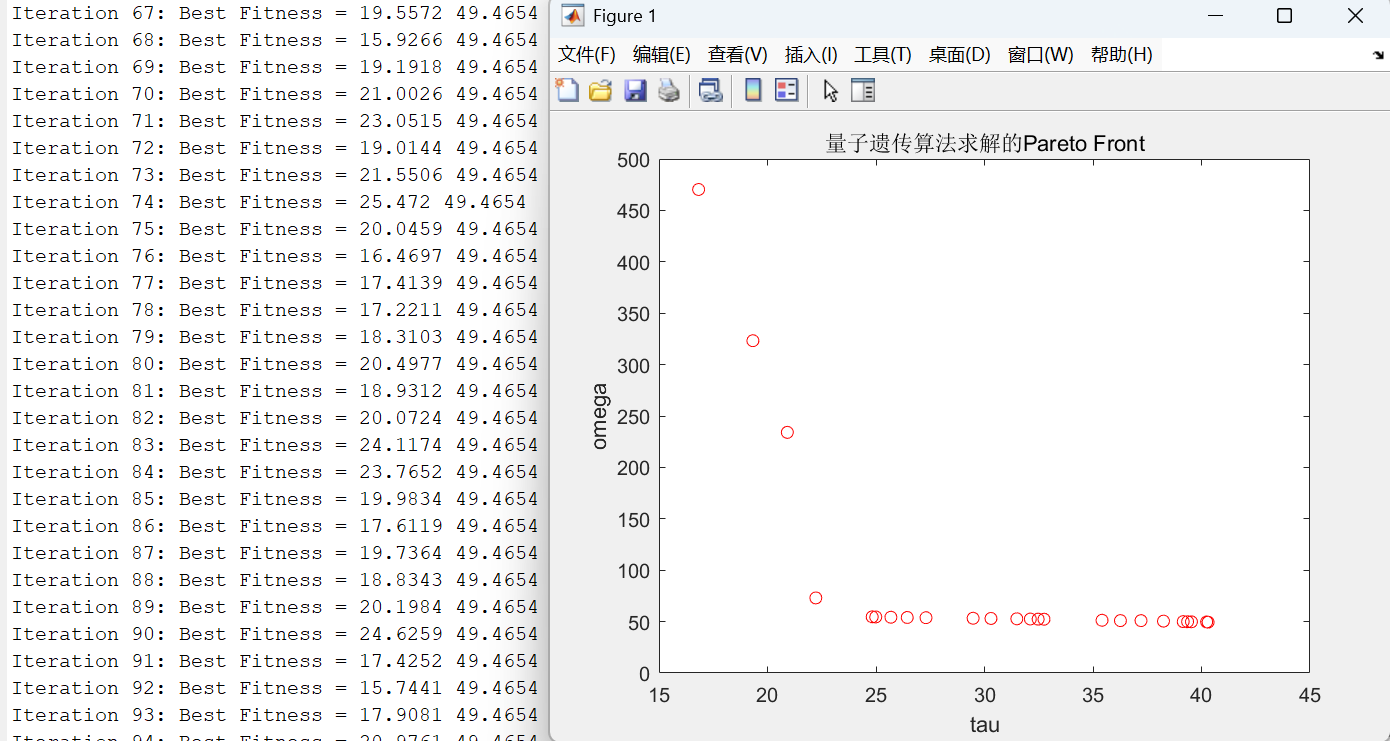Image resolution: width=1390 pixels, height=741 pixels.
Task: Open the 桌面(D) menu
Action: click(960, 55)
